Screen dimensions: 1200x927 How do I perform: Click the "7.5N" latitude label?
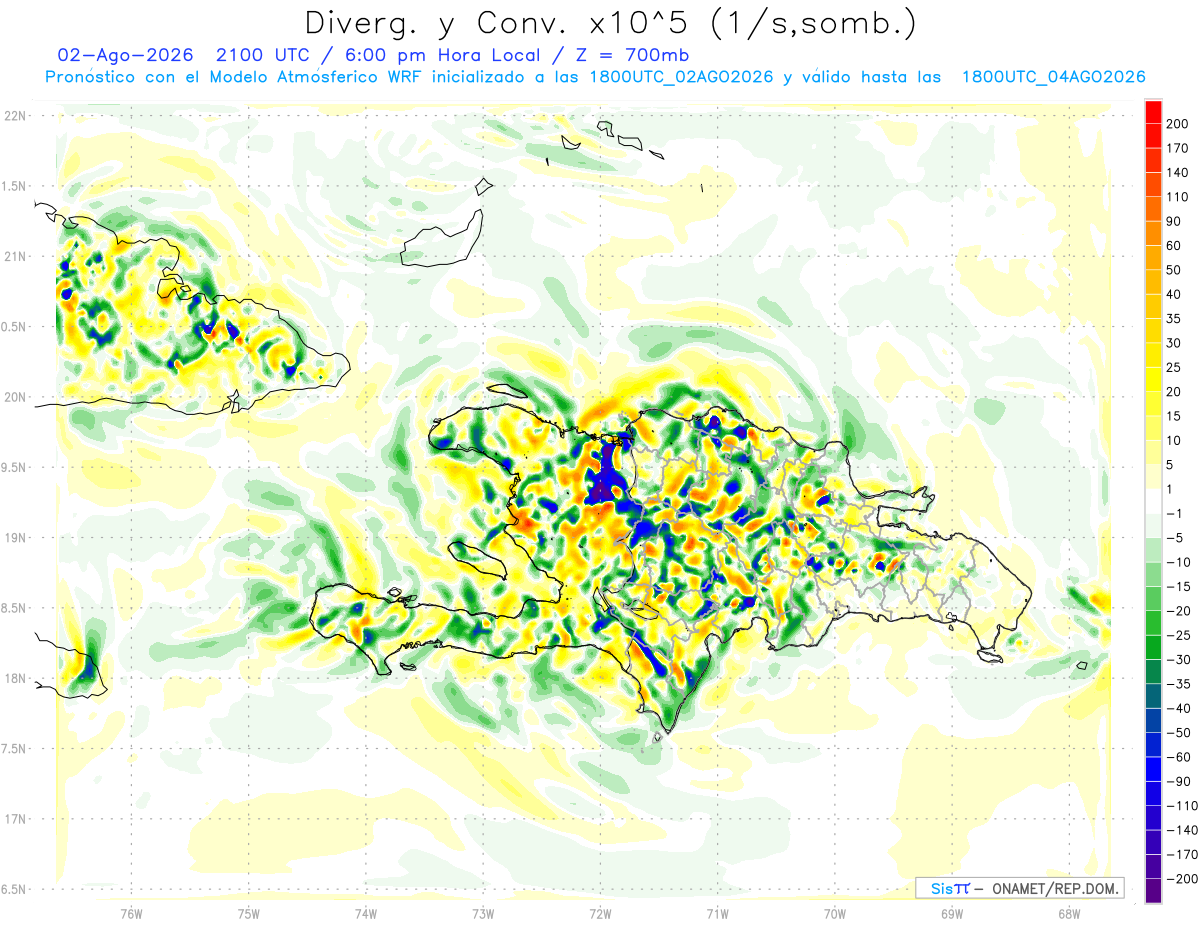tap(14, 749)
